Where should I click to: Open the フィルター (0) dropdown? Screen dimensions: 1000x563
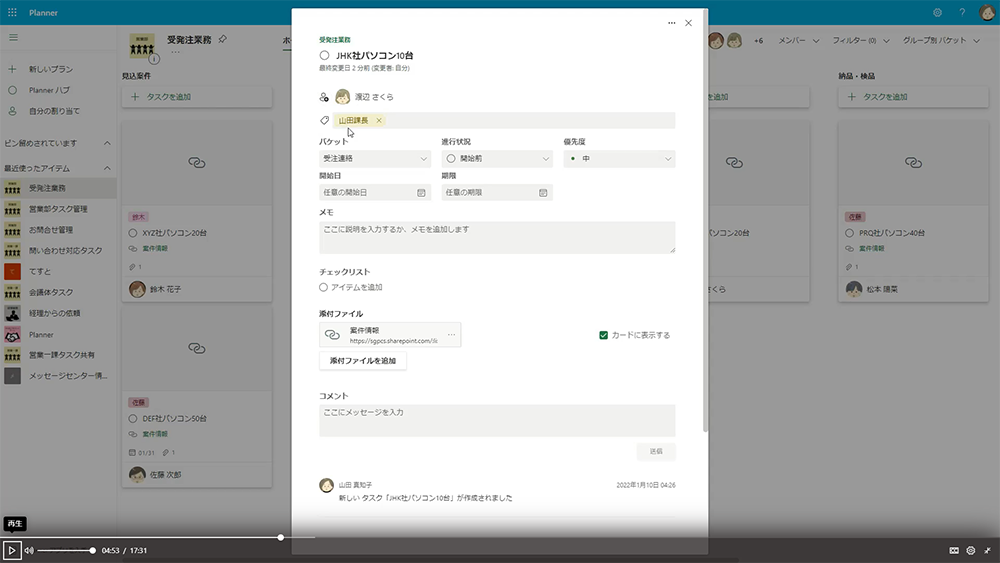(860, 40)
